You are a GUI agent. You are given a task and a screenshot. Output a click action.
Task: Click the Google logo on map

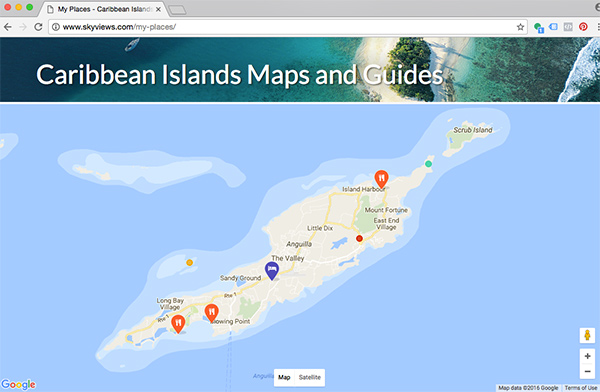click(18, 384)
